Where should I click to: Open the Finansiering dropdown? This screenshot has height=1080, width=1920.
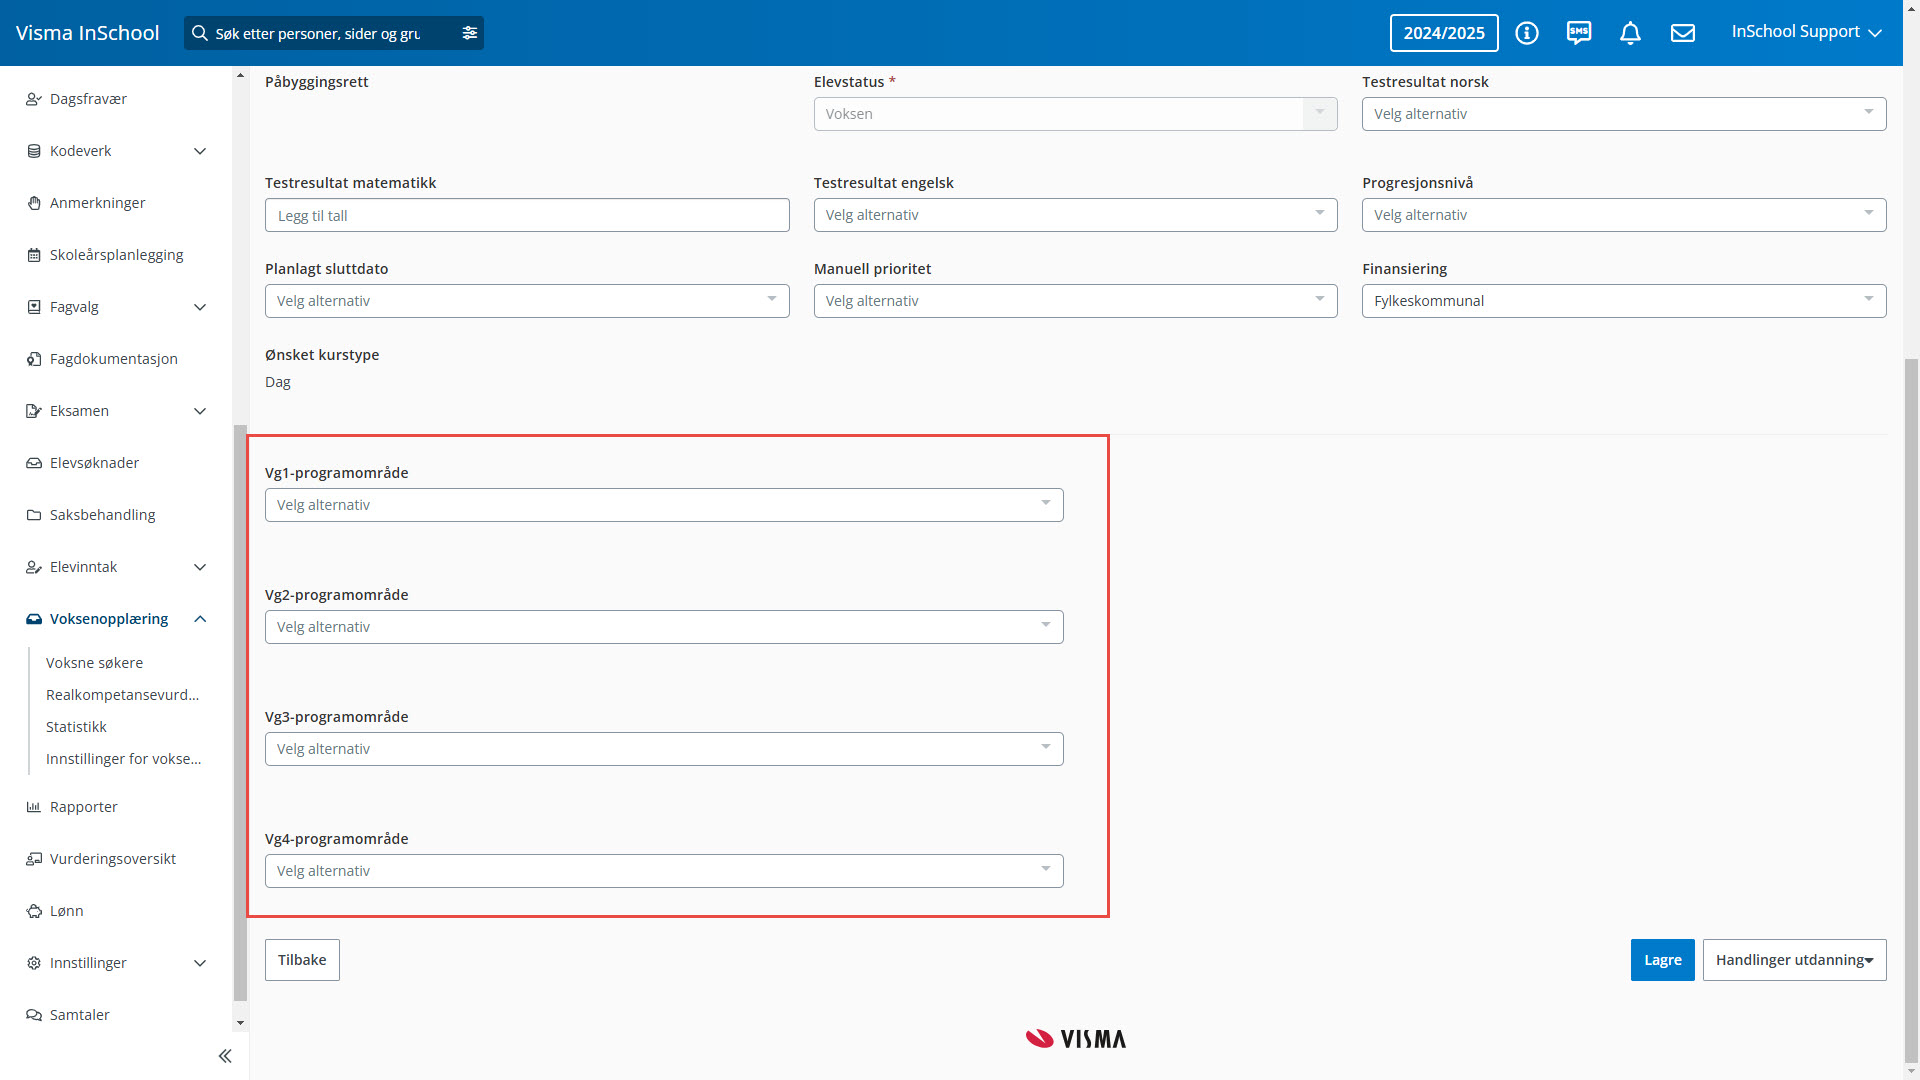[x=1623, y=301]
